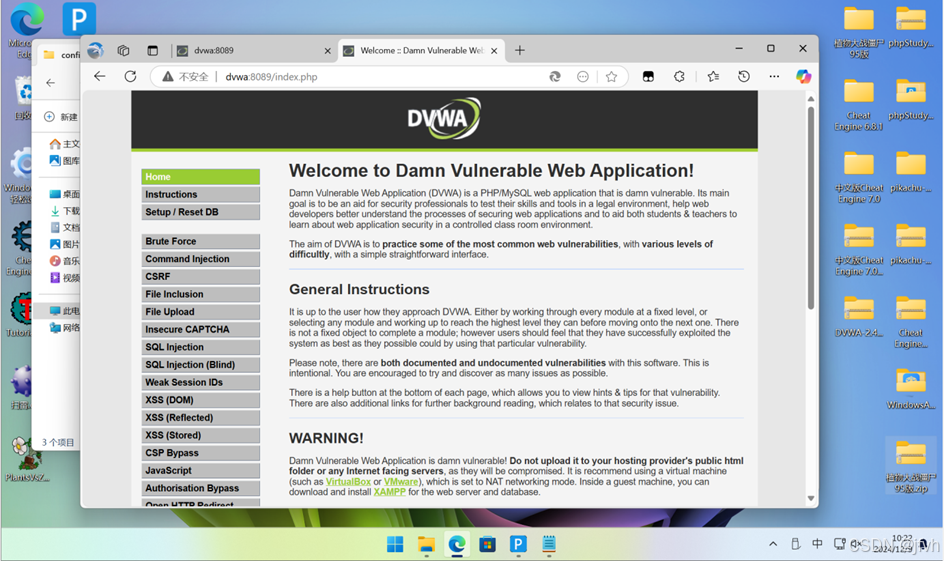Open the favorites list icon
Image resolution: width=944 pixels, height=561 pixels.
tap(713, 76)
